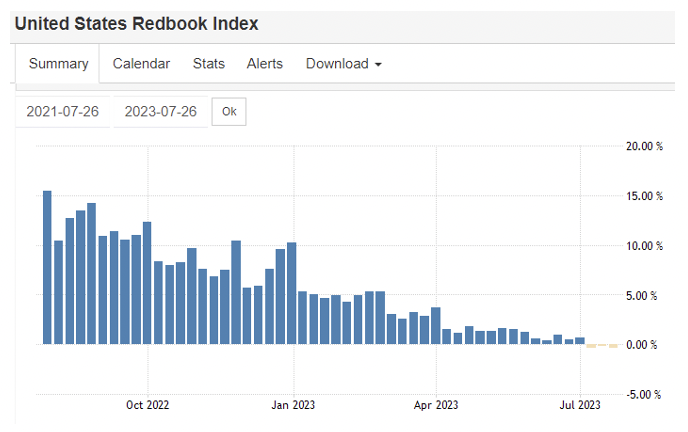
Task: Click the Jul 2023 x-axis label
Action: (x=579, y=405)
